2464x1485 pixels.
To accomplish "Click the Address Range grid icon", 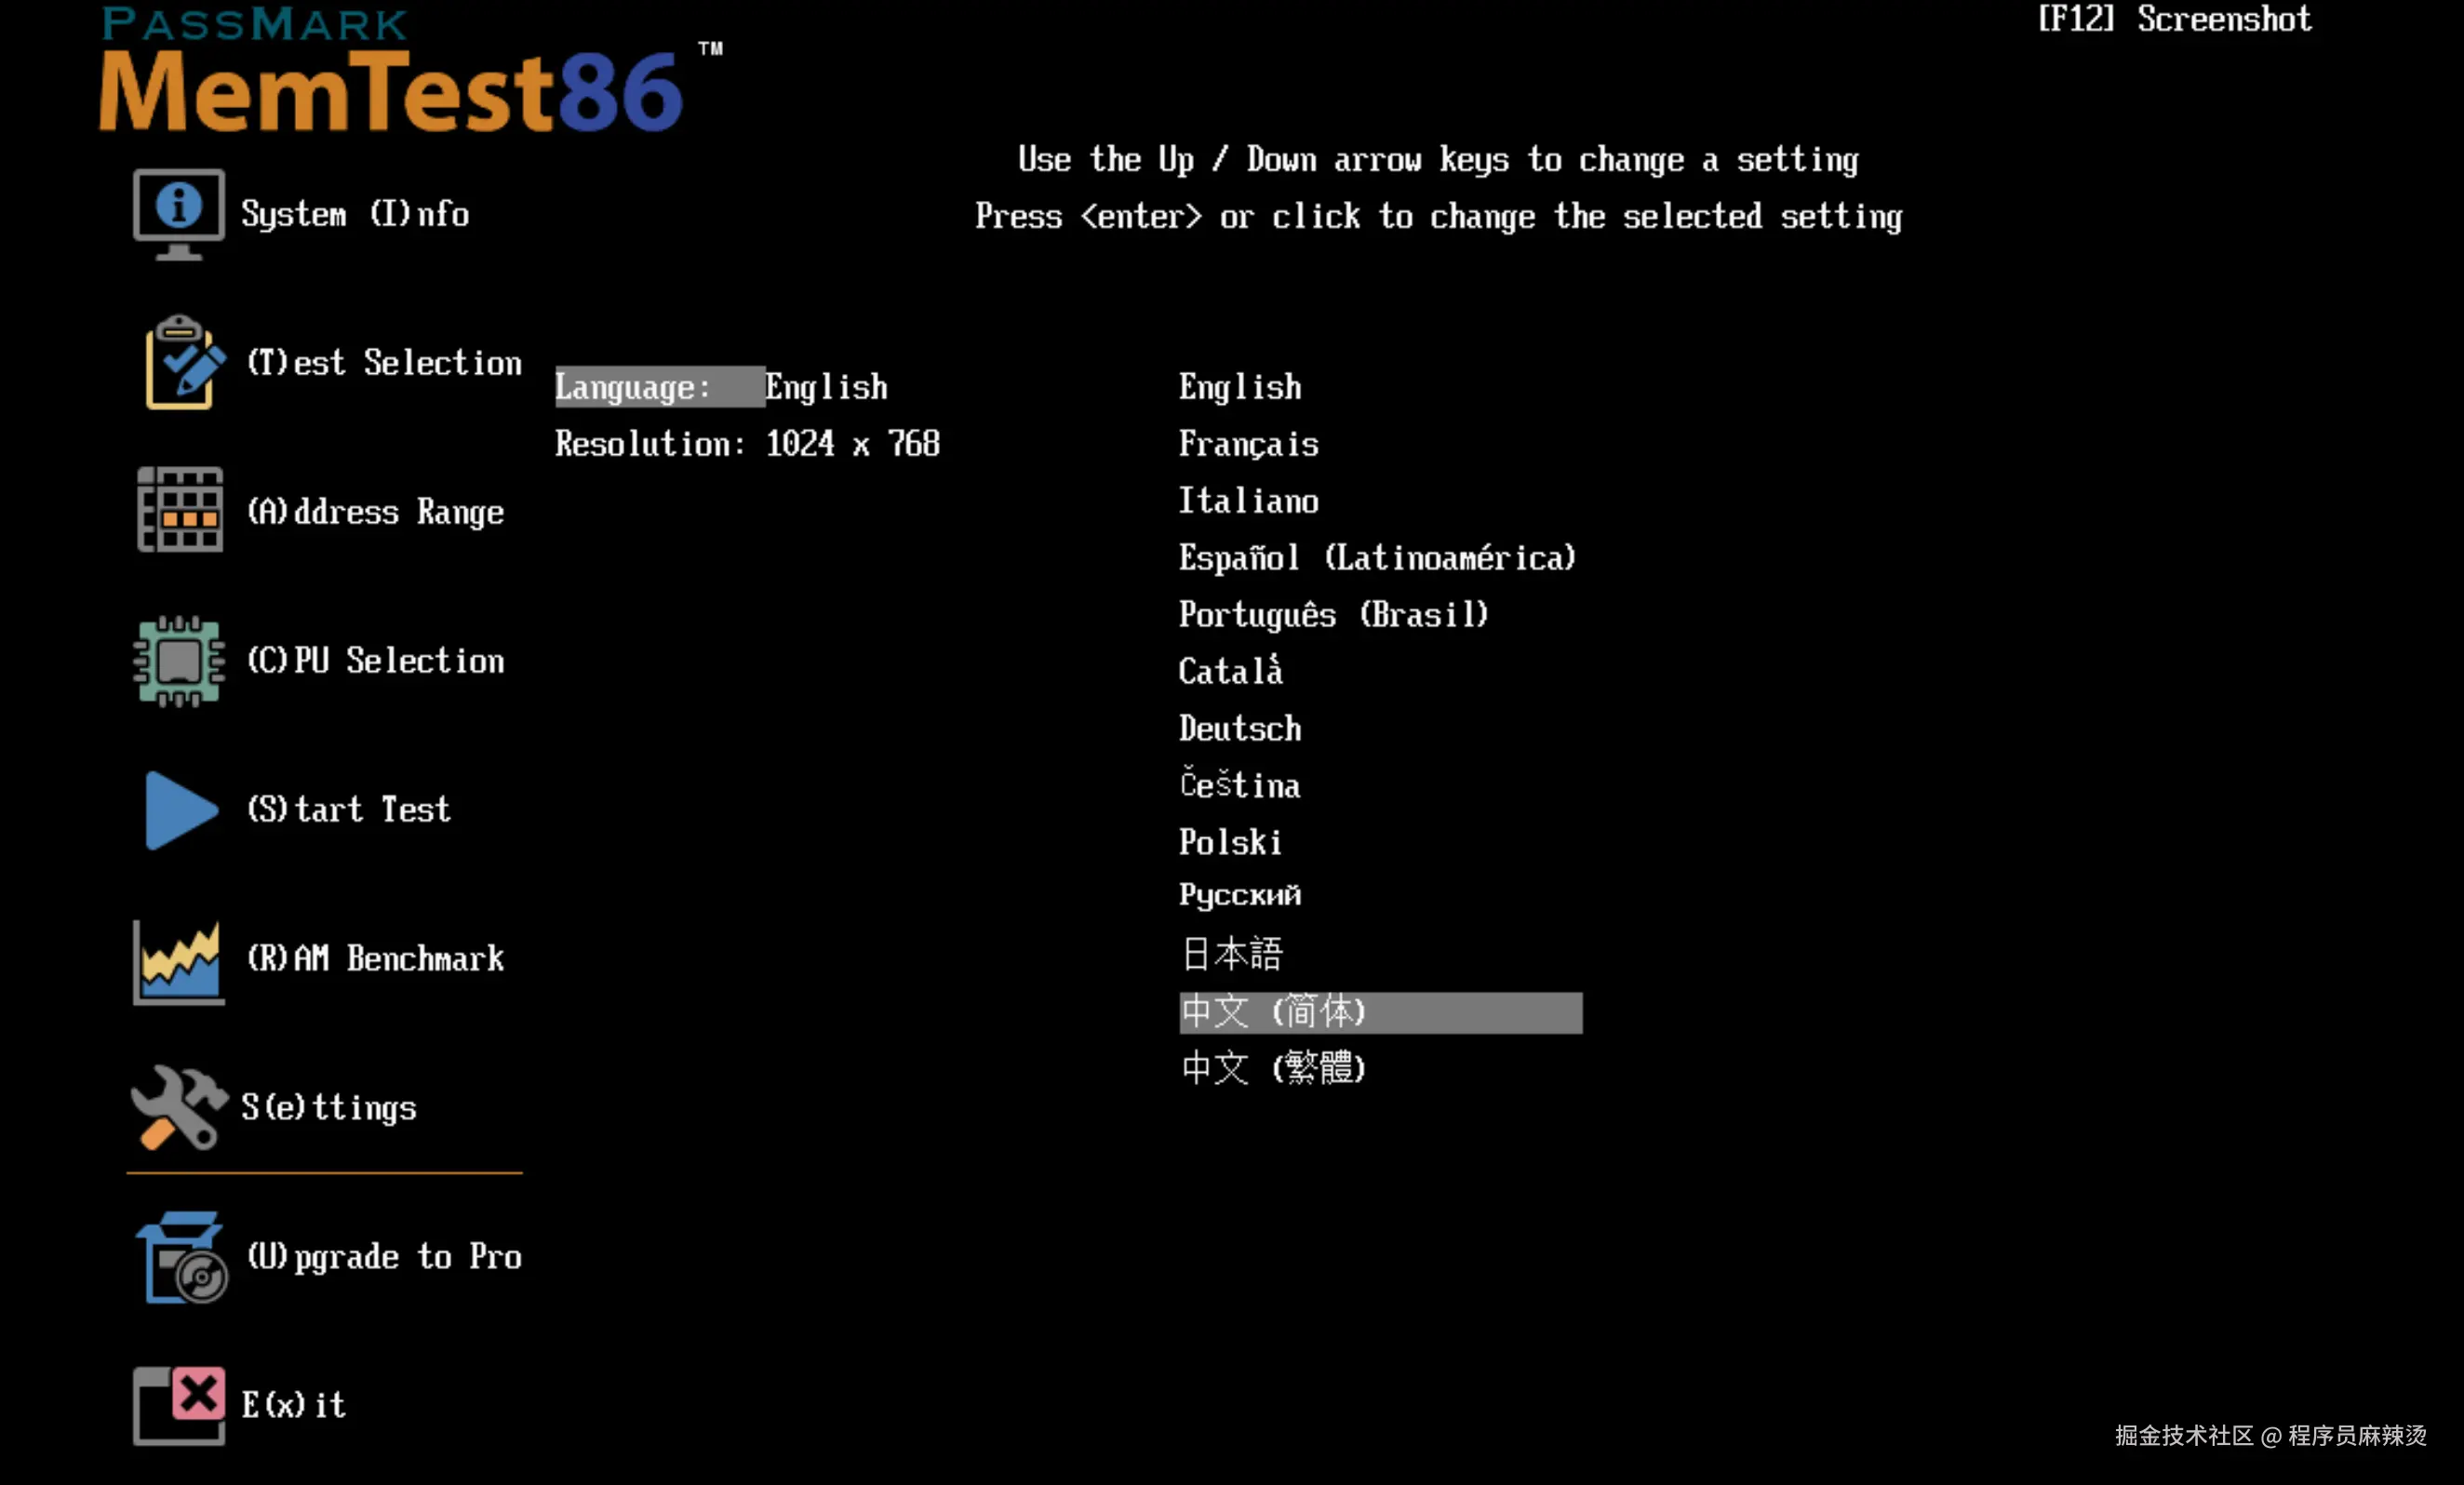I will (x=180, y=510).
